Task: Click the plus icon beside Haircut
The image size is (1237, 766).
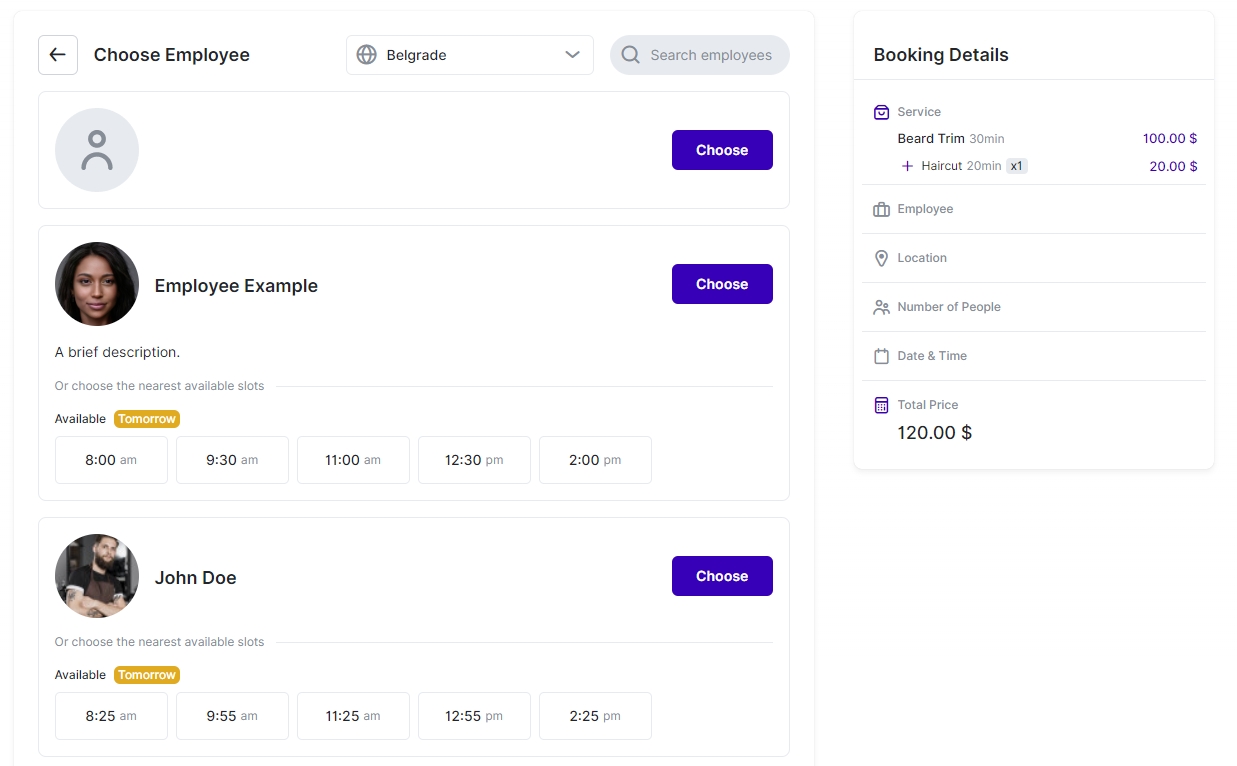Action: click(907, 166)
